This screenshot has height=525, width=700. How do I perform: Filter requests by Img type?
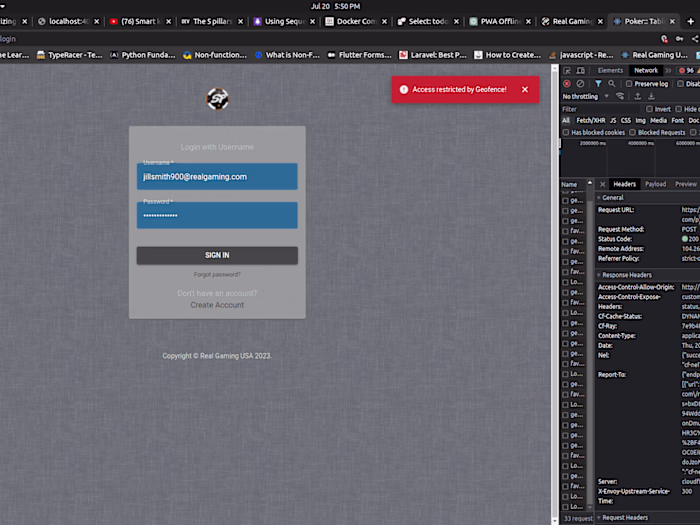pyautogui.click(x=641, y=121)
